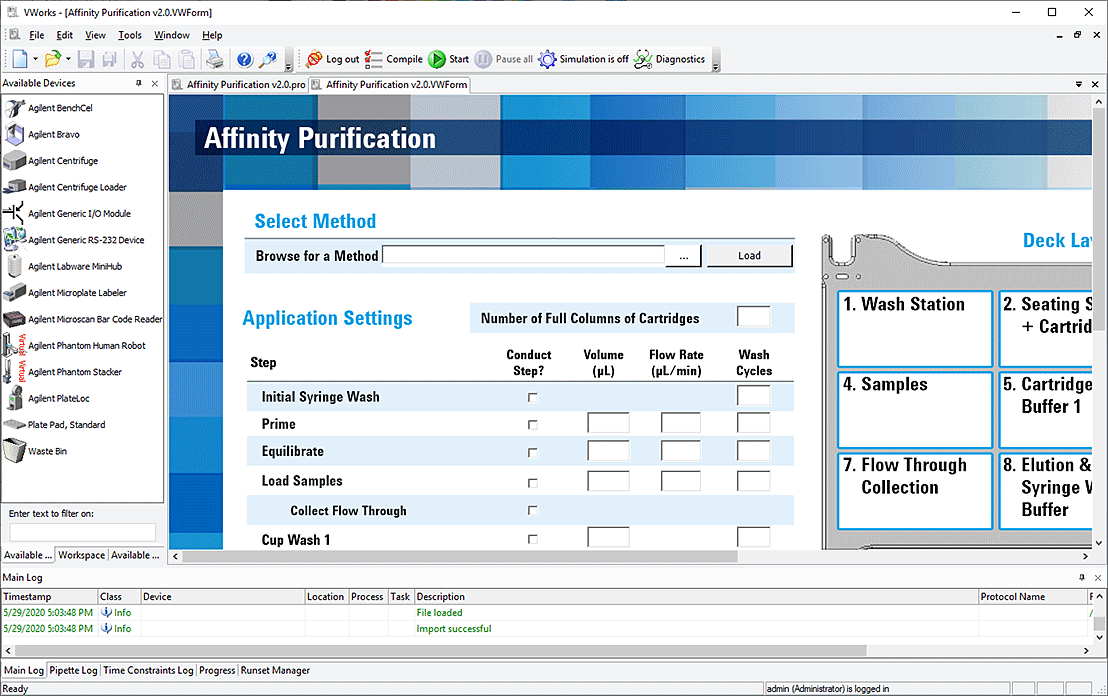
Task: Click the Copy toolbar icon
Action: 162,59
